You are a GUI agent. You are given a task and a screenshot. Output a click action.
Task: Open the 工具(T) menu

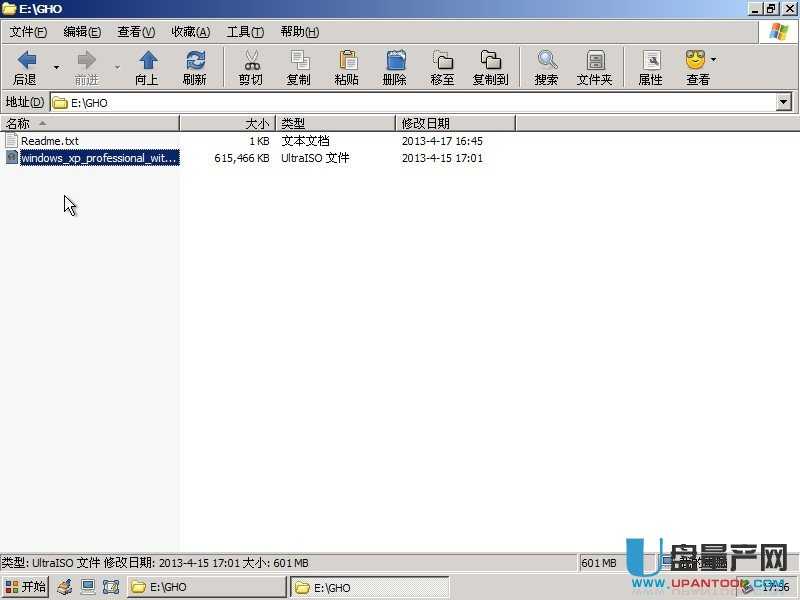tap(245, 32)
